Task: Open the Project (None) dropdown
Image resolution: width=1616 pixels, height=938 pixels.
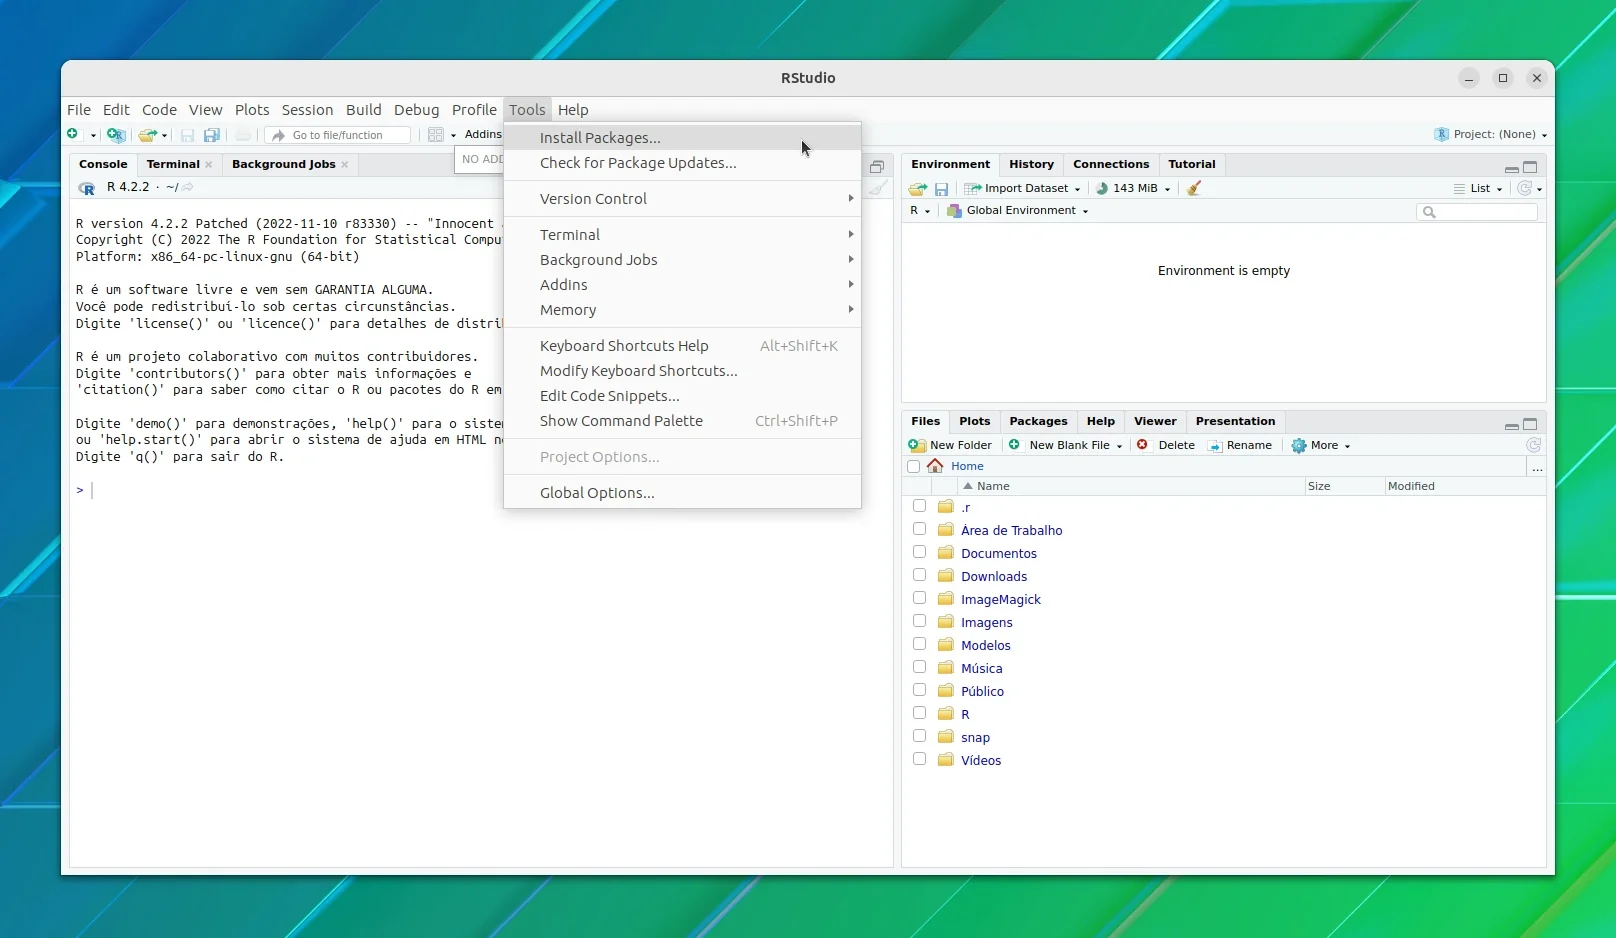Action: [1490, 134]
